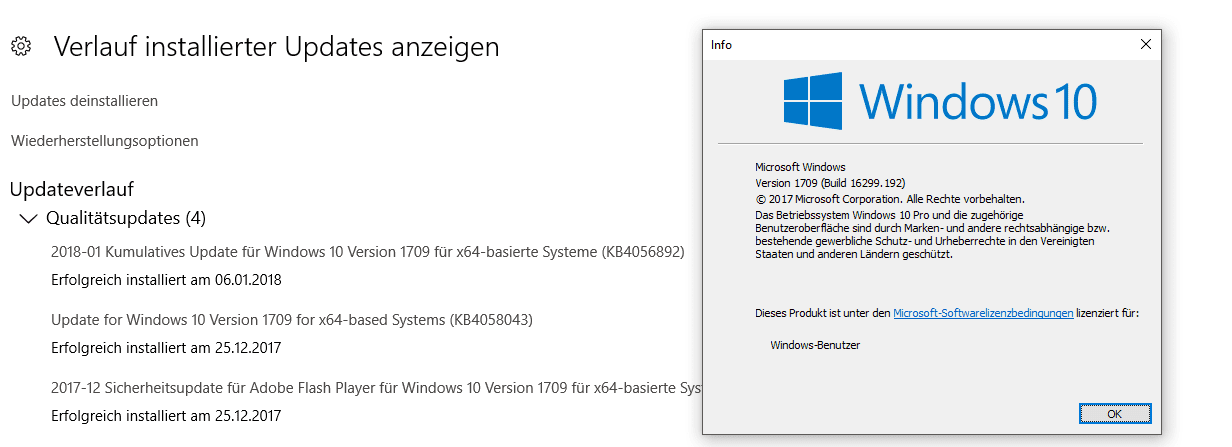Open the Microsoft-Softwarelizenzbedingungen link
The image size is (1232, 447).
983,313
